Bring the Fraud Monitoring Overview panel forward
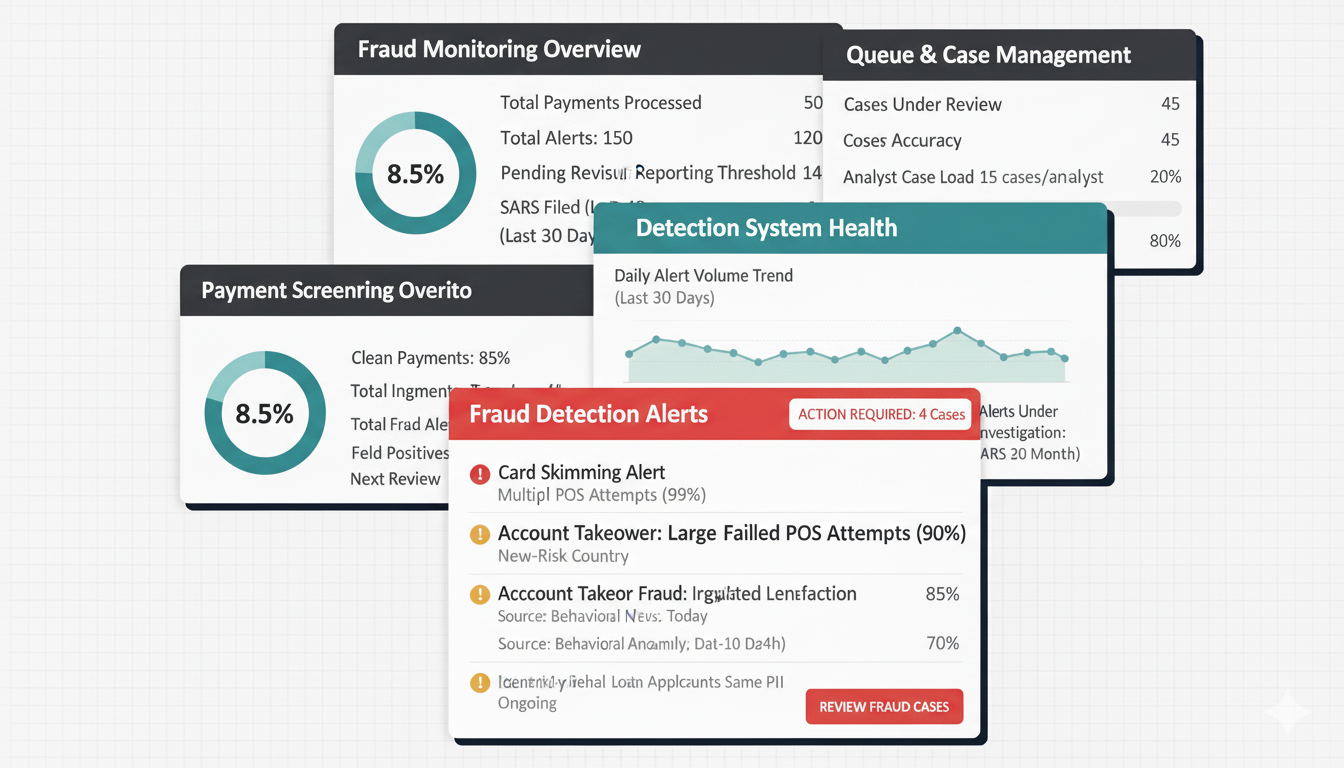The height and width of the screenshot is (768, 1344). pos(499,50)
